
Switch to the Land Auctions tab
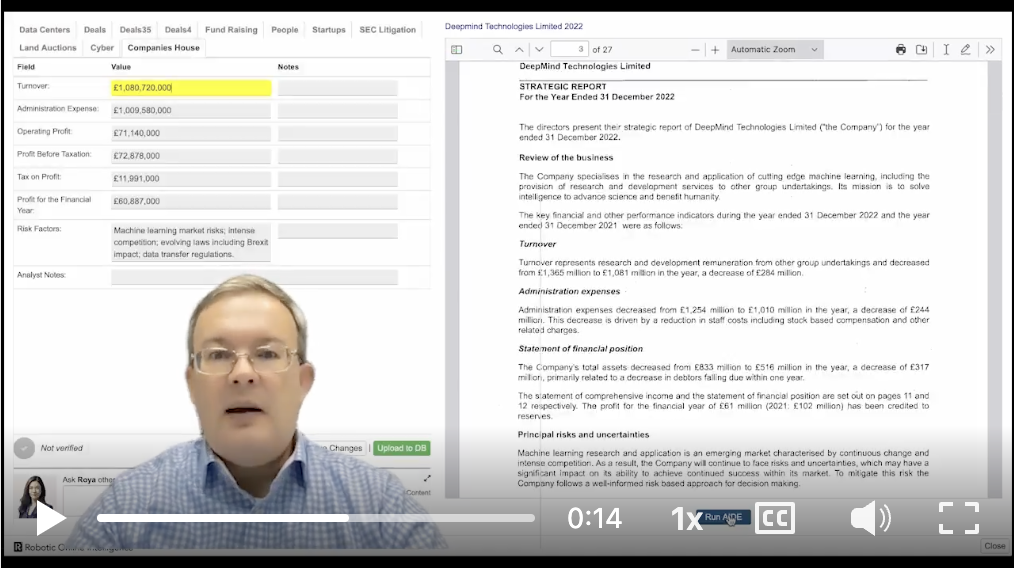(48, 48)
